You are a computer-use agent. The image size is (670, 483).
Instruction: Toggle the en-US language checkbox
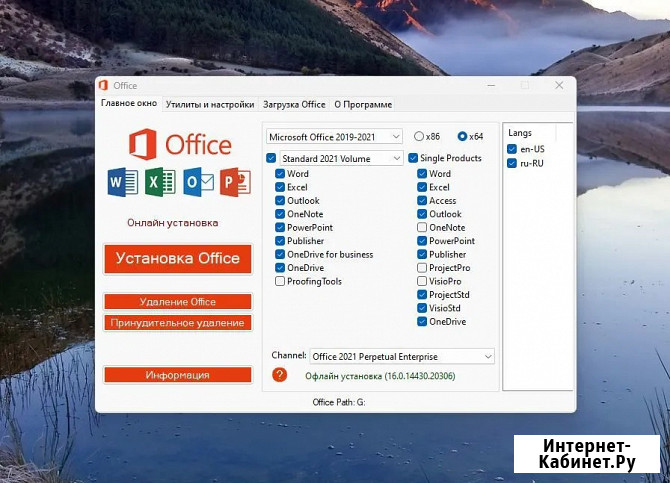(x=512, y=149)
